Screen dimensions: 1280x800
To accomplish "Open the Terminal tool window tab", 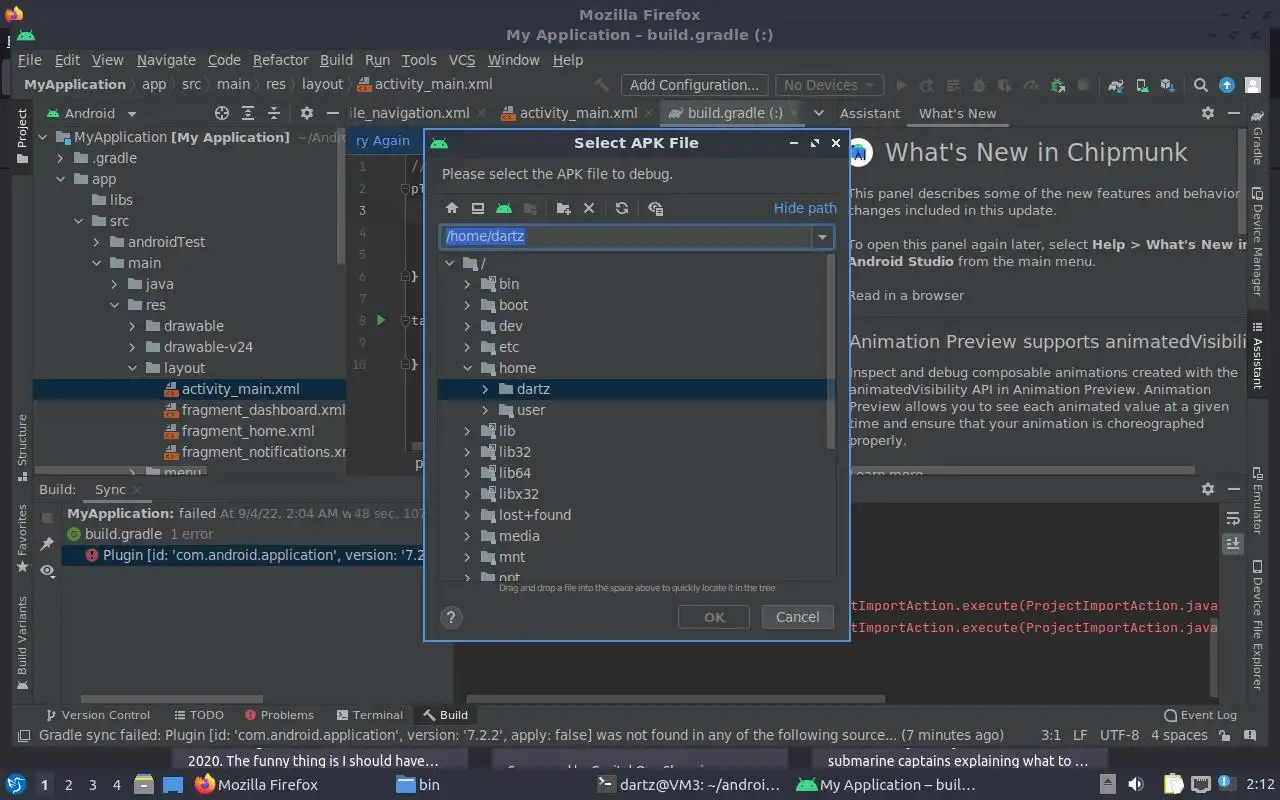I will coord(369,715).
